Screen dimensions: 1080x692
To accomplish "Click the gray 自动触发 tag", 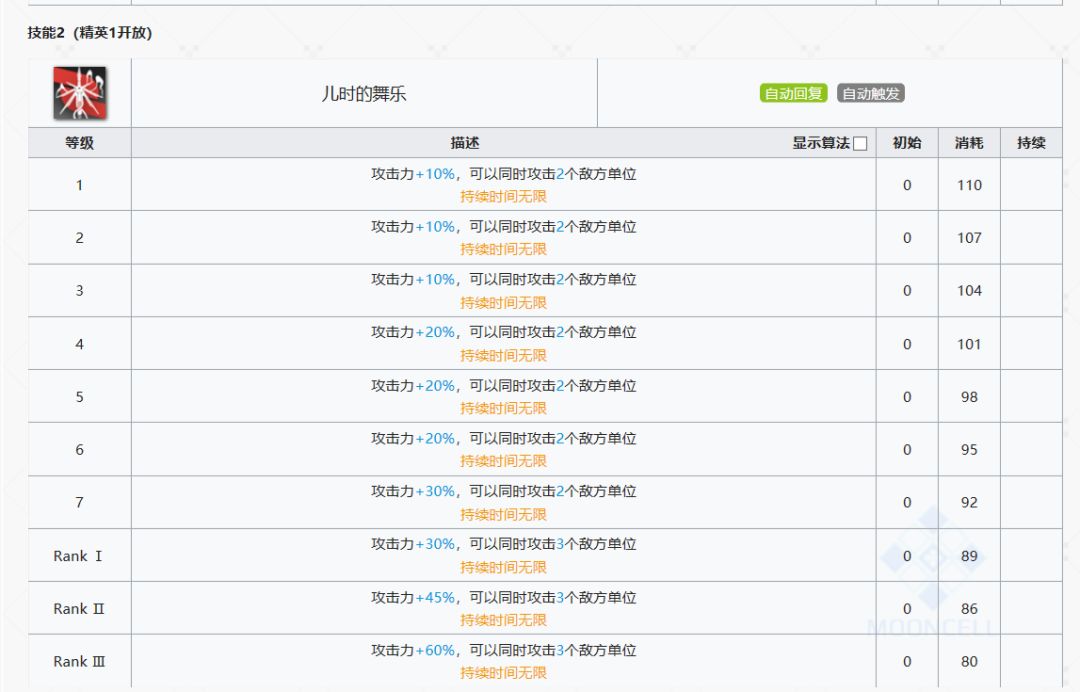I will coord(871,94).
